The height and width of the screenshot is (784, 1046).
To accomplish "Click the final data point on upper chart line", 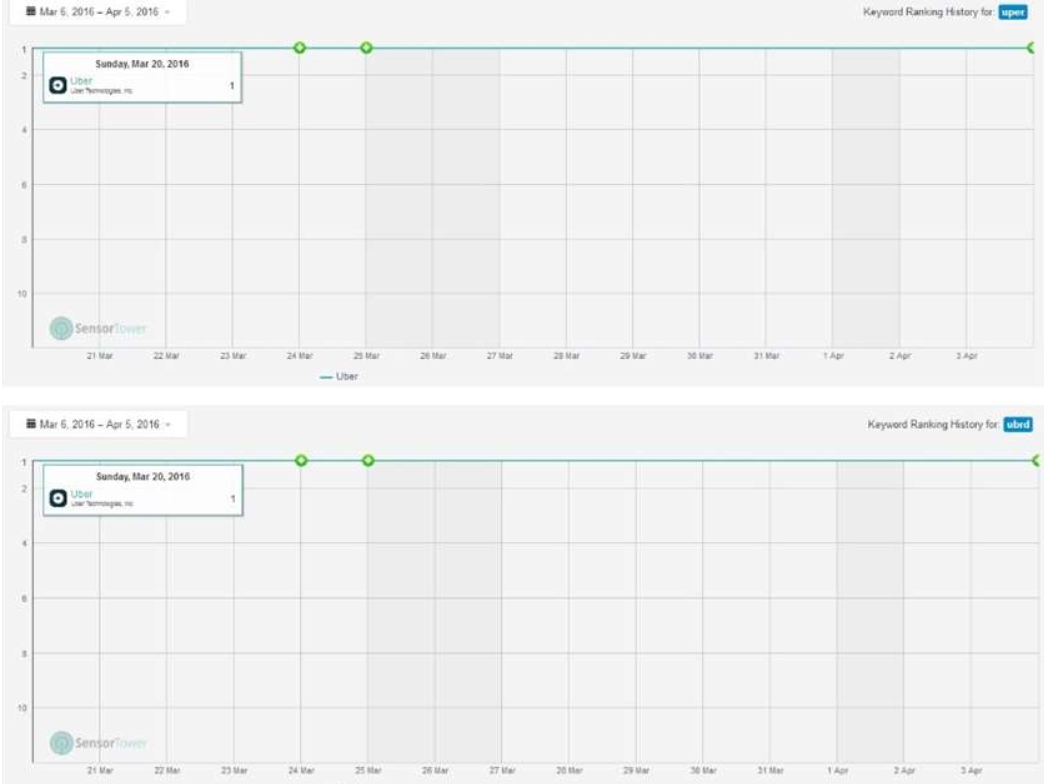I will point(1031,48).
